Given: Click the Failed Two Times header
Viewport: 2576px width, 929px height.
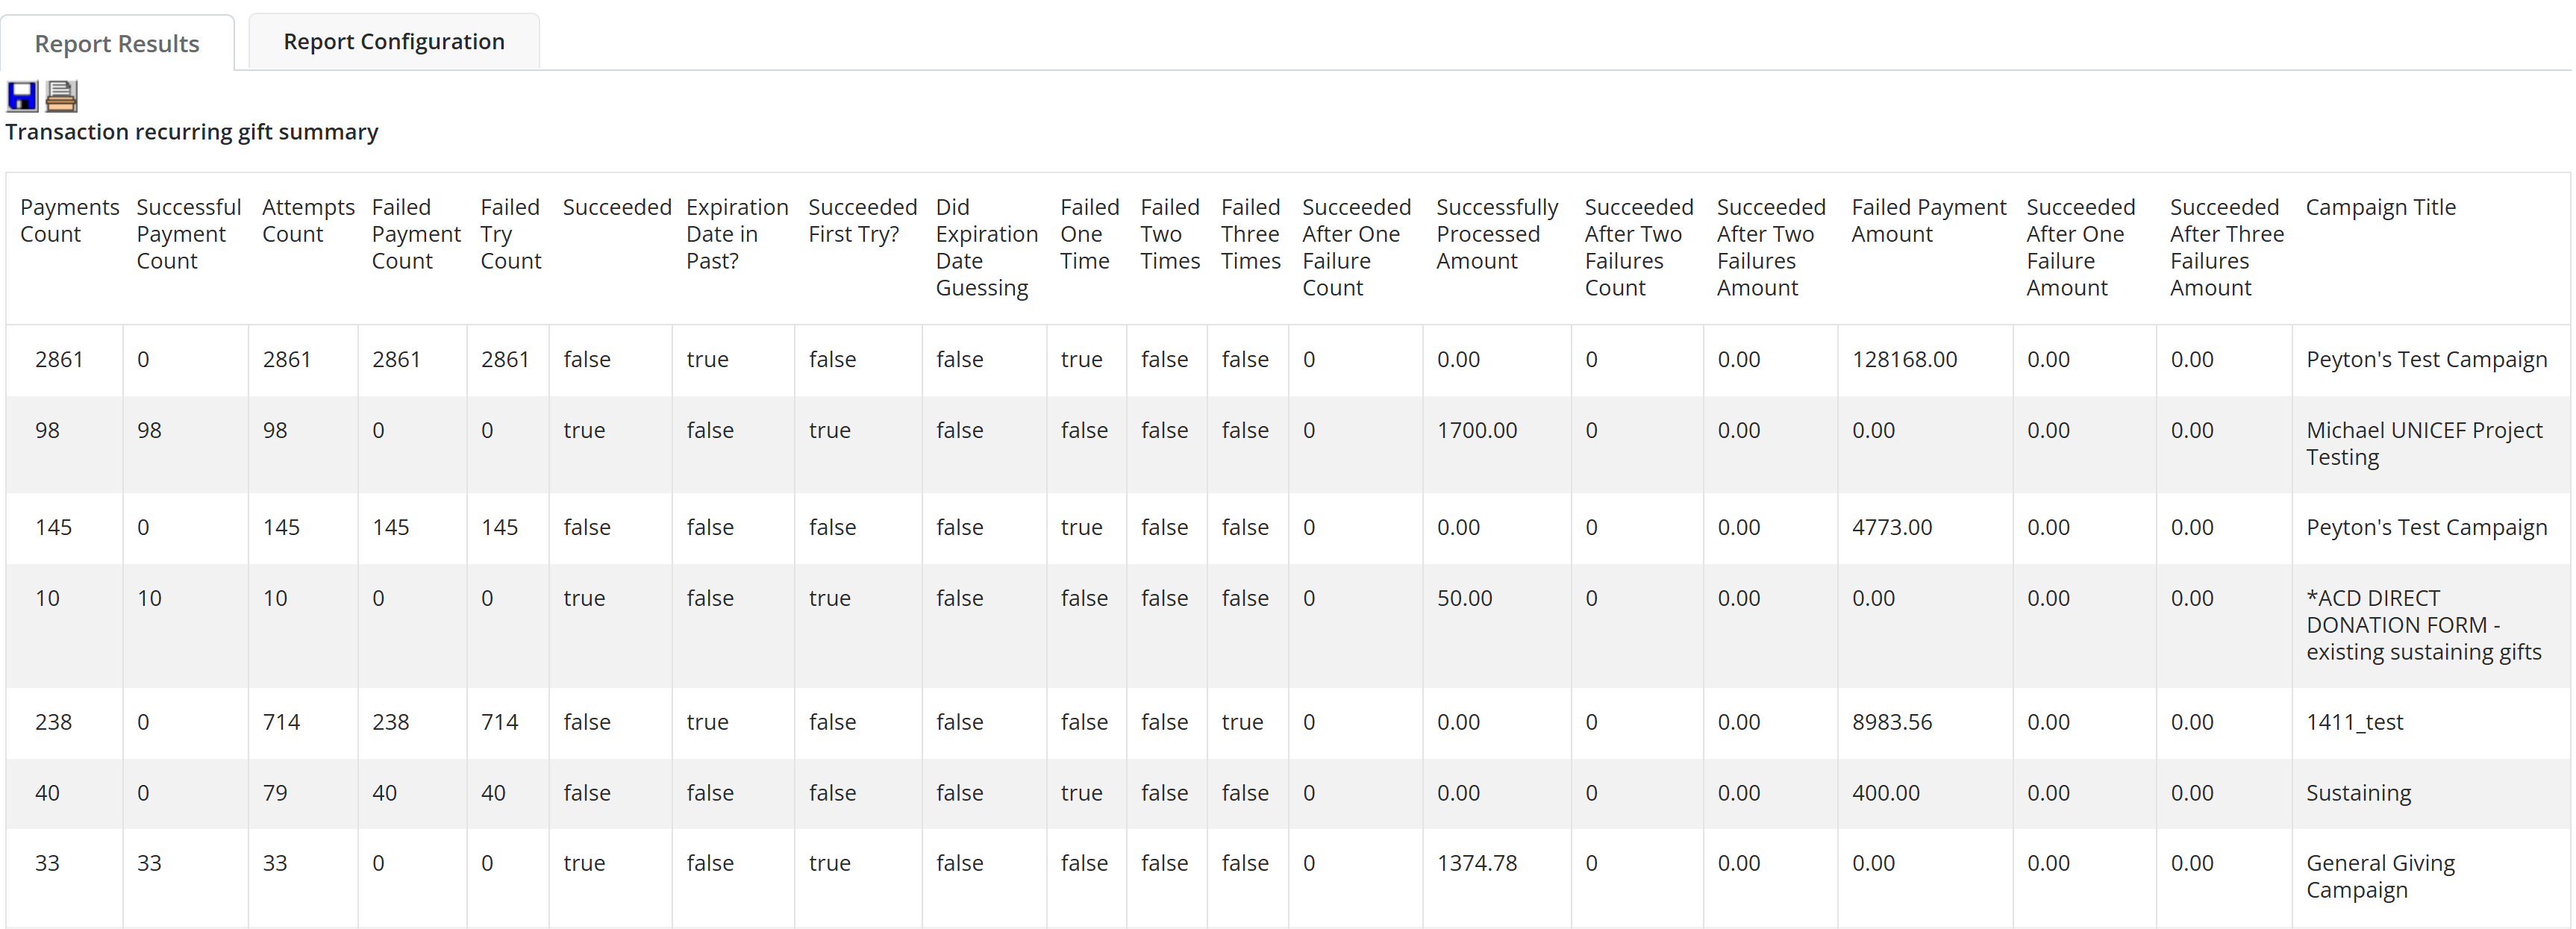Looking at the screenshot, I should tap(1170, 234).
